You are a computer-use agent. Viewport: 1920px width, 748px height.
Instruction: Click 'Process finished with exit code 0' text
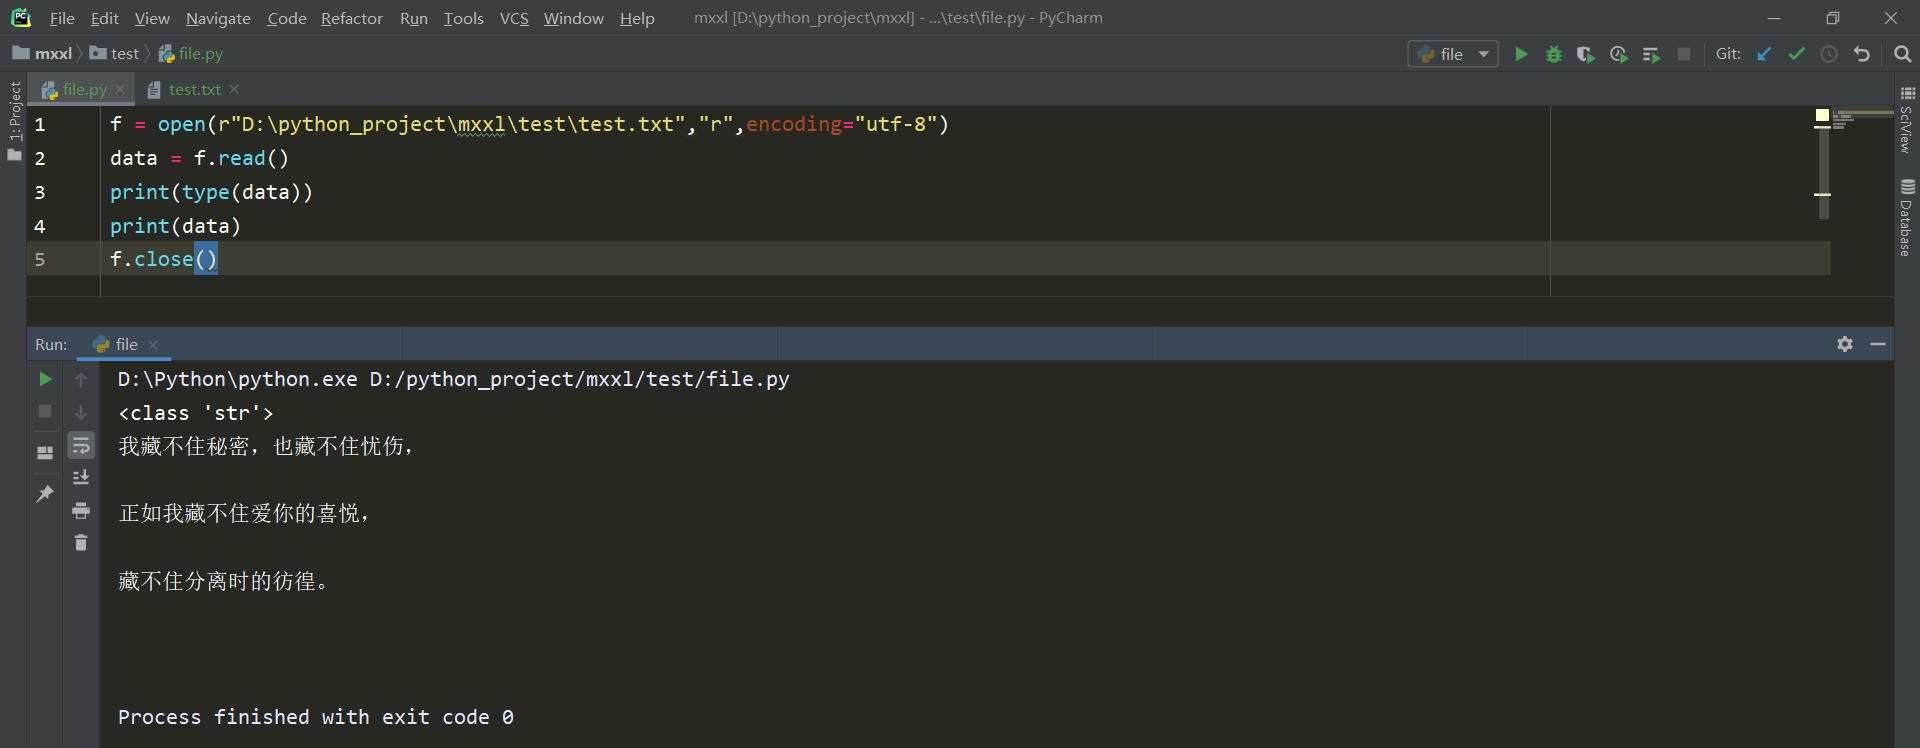point(316,717)
